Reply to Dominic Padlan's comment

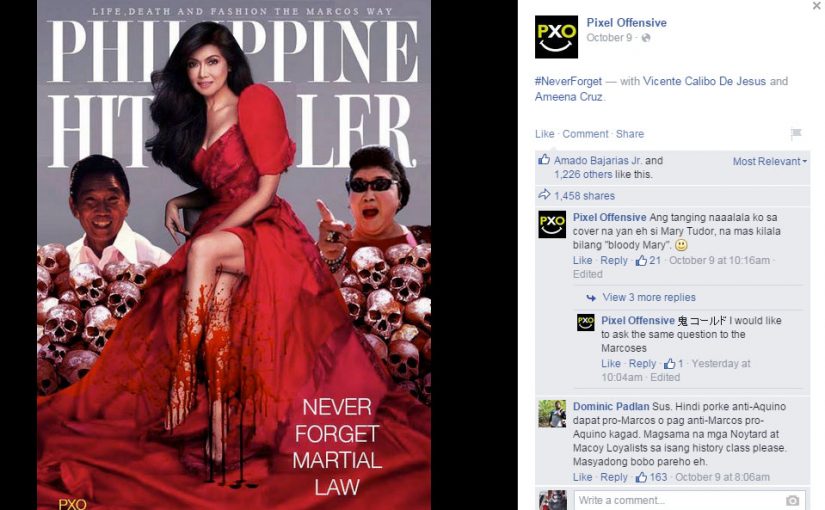pos(613,477)
